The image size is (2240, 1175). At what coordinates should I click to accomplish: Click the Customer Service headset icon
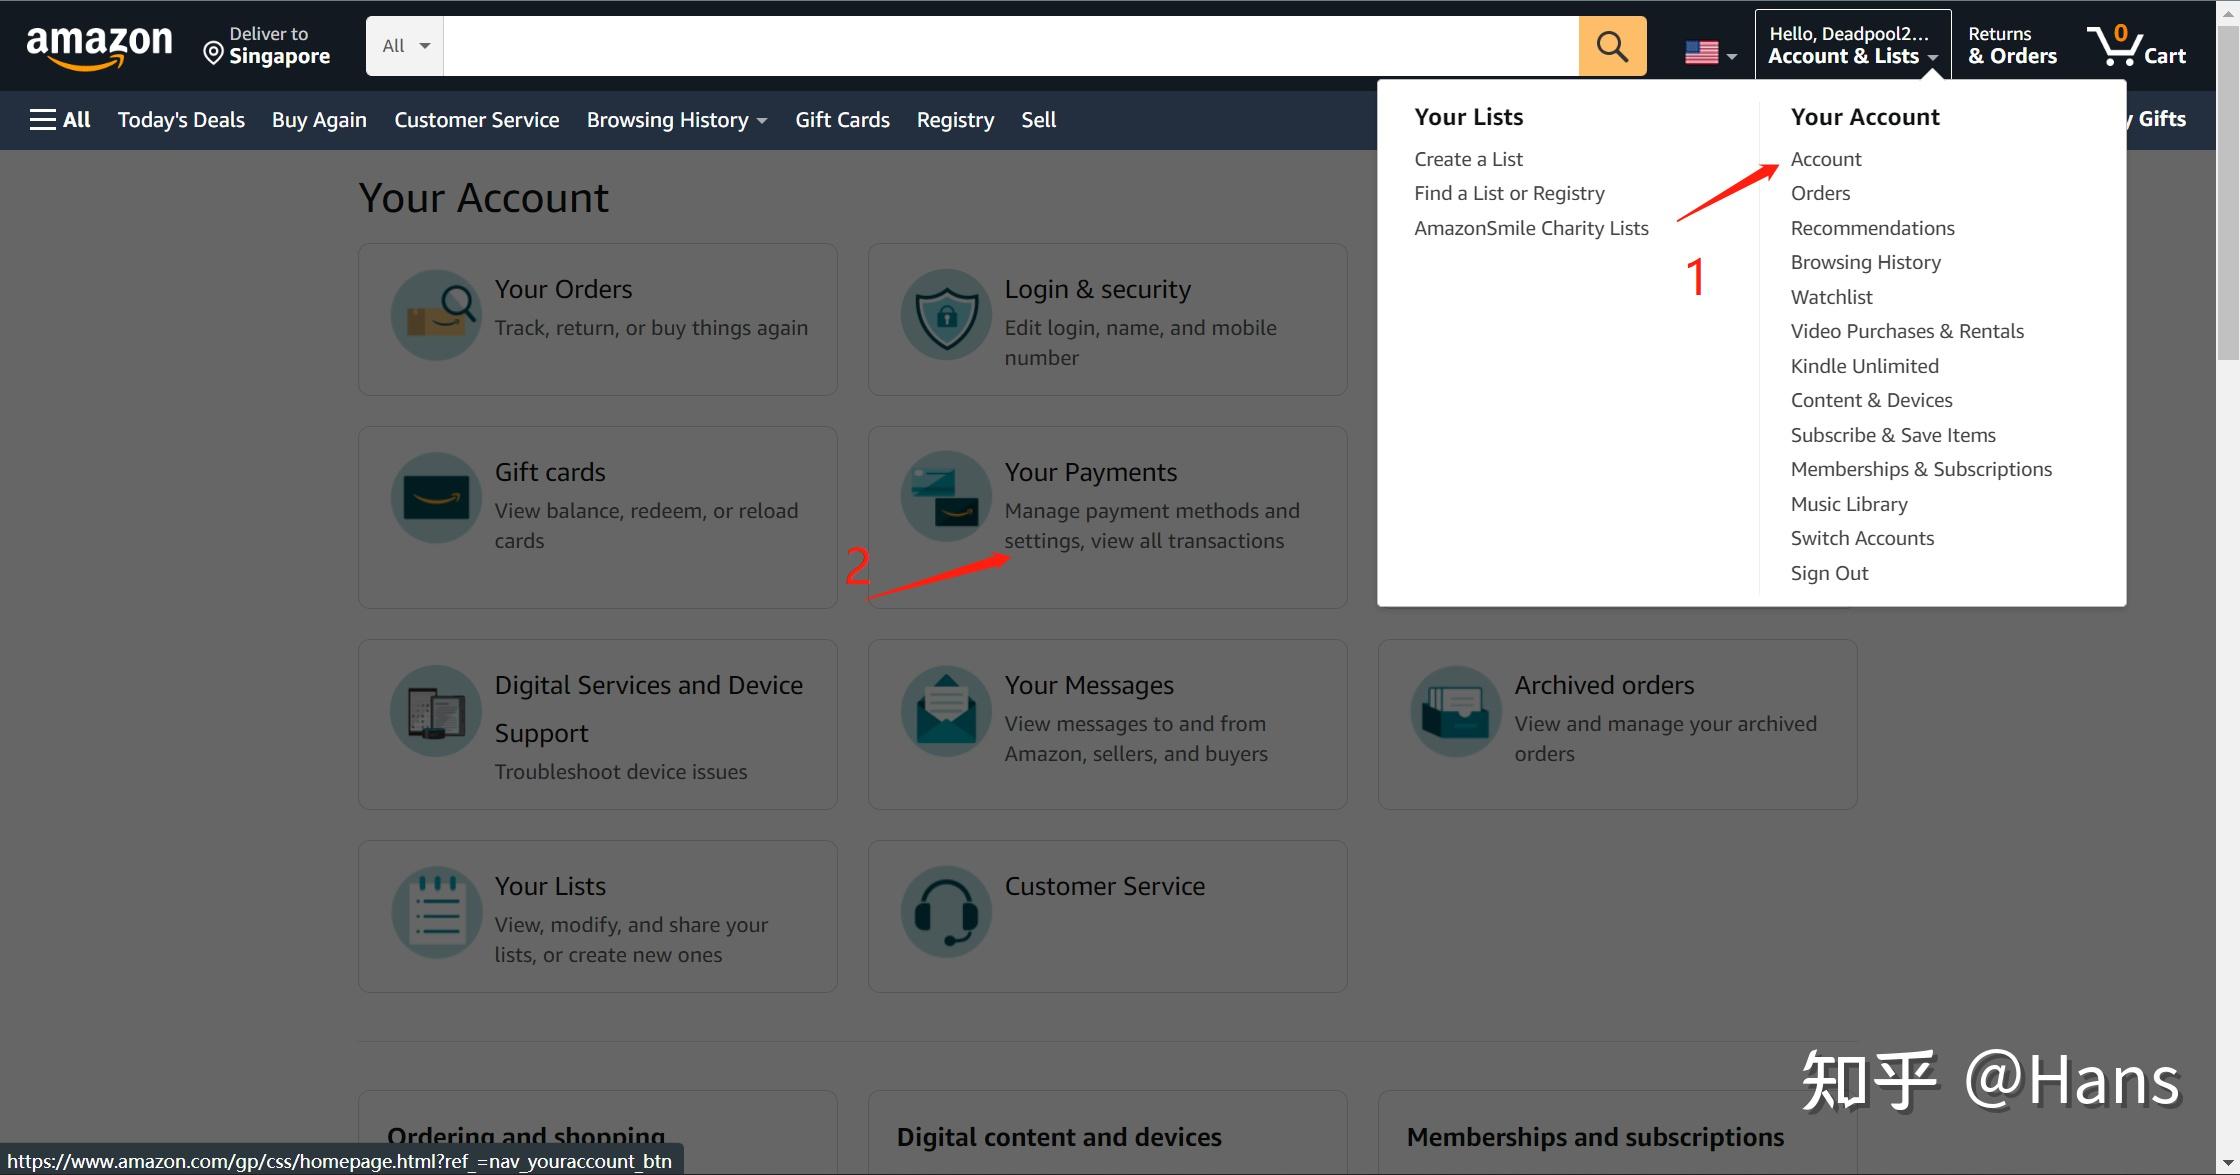pos(946,912)
